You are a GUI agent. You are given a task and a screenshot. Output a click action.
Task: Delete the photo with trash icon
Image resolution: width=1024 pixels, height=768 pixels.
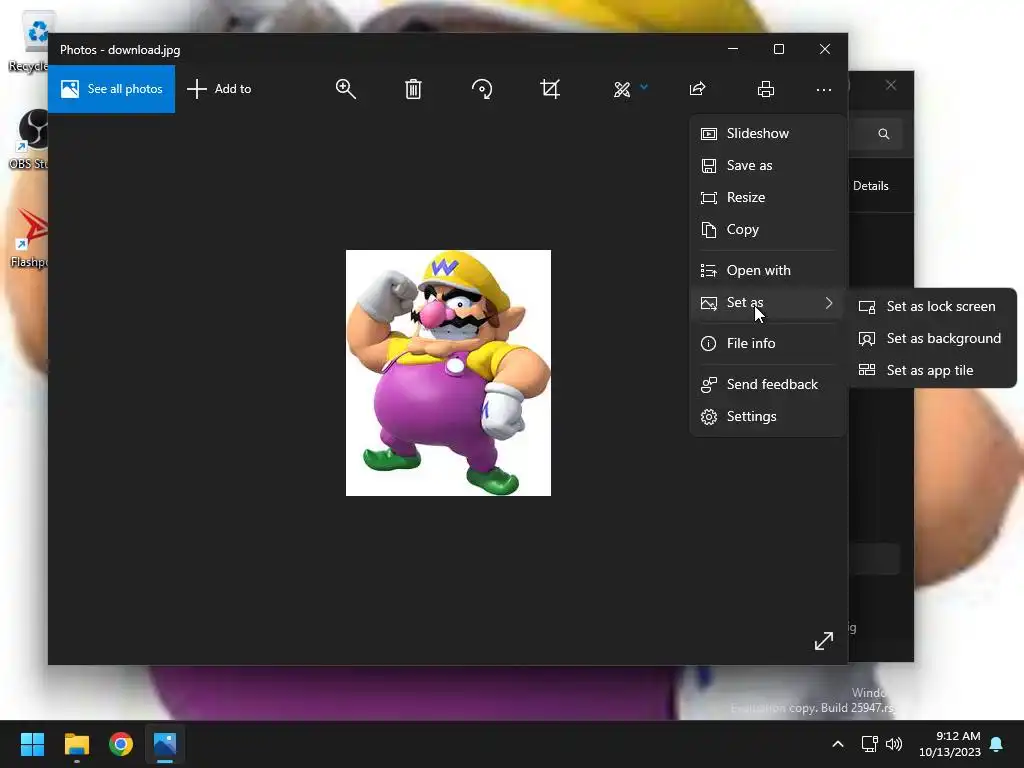coord(413,89)
